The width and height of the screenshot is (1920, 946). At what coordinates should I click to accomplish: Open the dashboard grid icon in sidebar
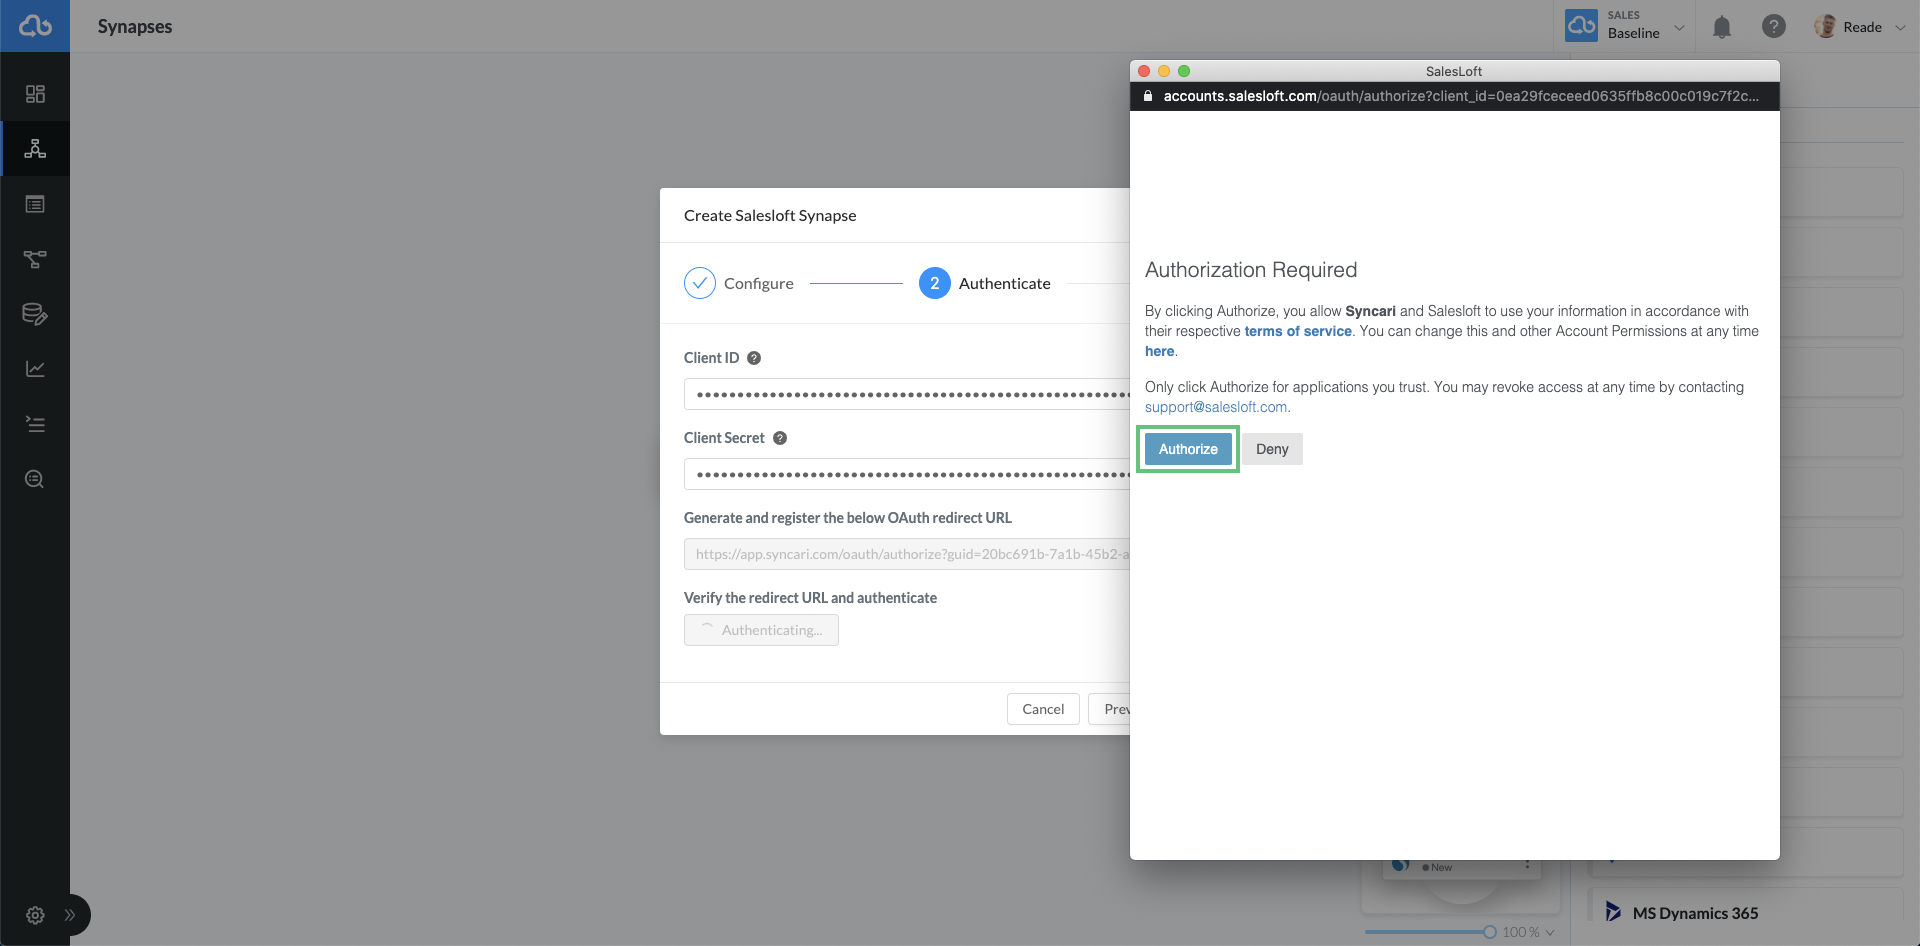click(35, 94)
